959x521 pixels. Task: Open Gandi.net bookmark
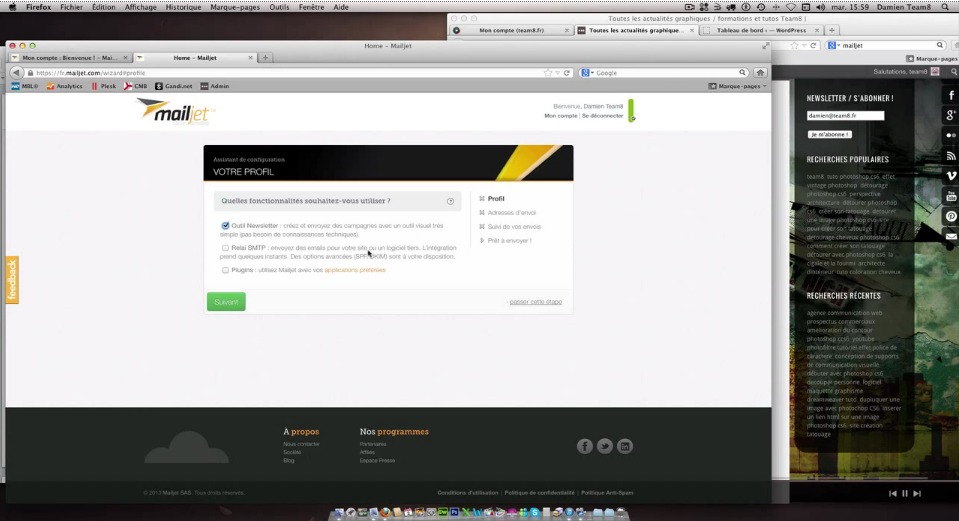(x=173, y=86)
